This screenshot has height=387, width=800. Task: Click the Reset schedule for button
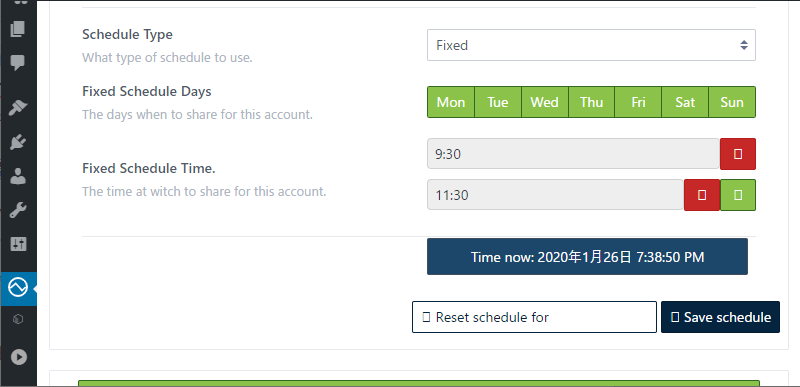coord(534,317)
